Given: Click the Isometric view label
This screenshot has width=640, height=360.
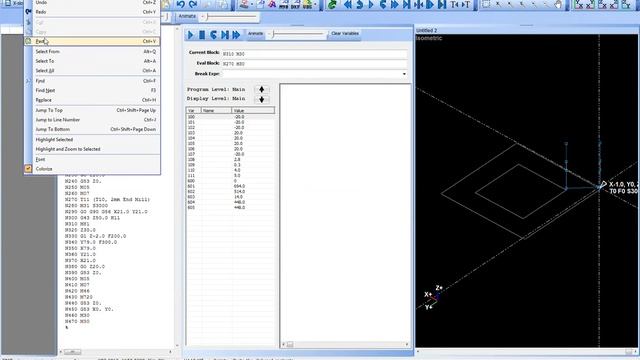Looking at the screenshot, I should tap(429, 38).
